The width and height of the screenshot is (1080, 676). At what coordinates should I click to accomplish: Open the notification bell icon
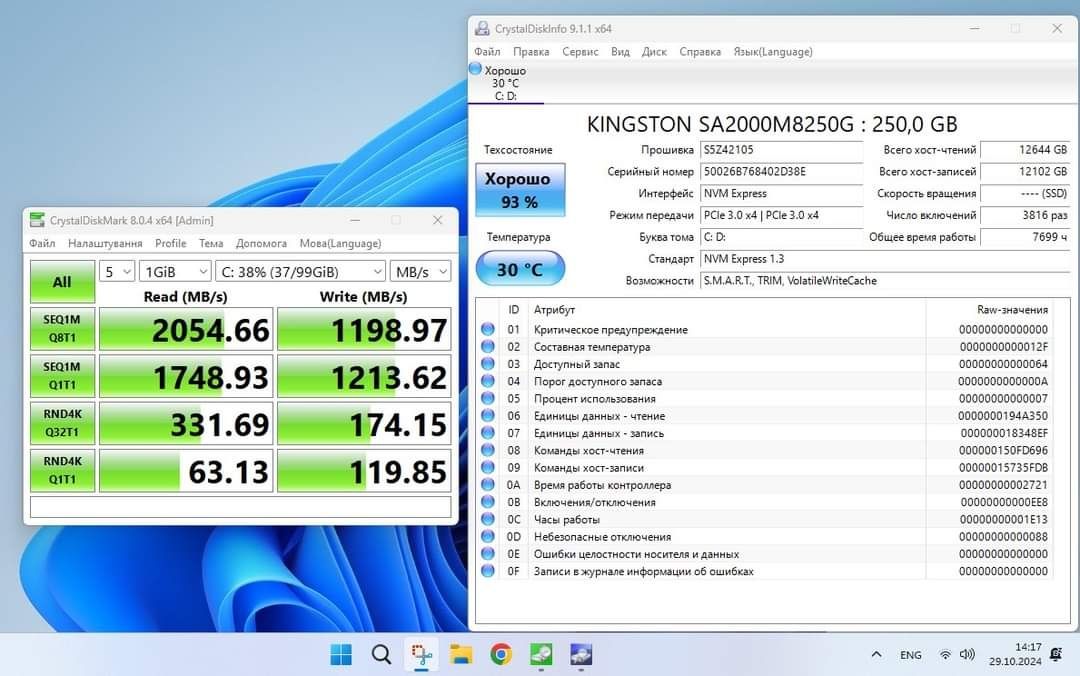pyautogui.click(x=1055, y=654)
